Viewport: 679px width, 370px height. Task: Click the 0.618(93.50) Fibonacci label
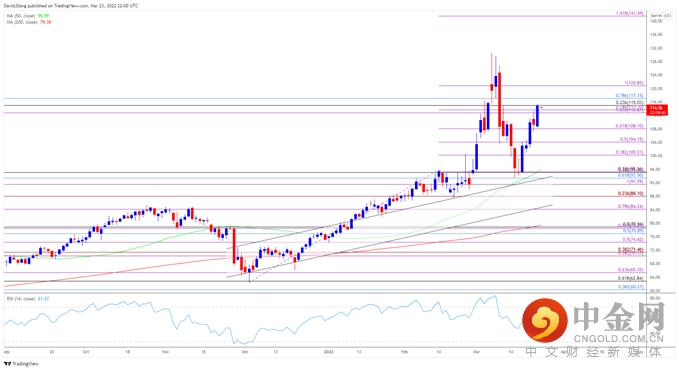[630, 175]
